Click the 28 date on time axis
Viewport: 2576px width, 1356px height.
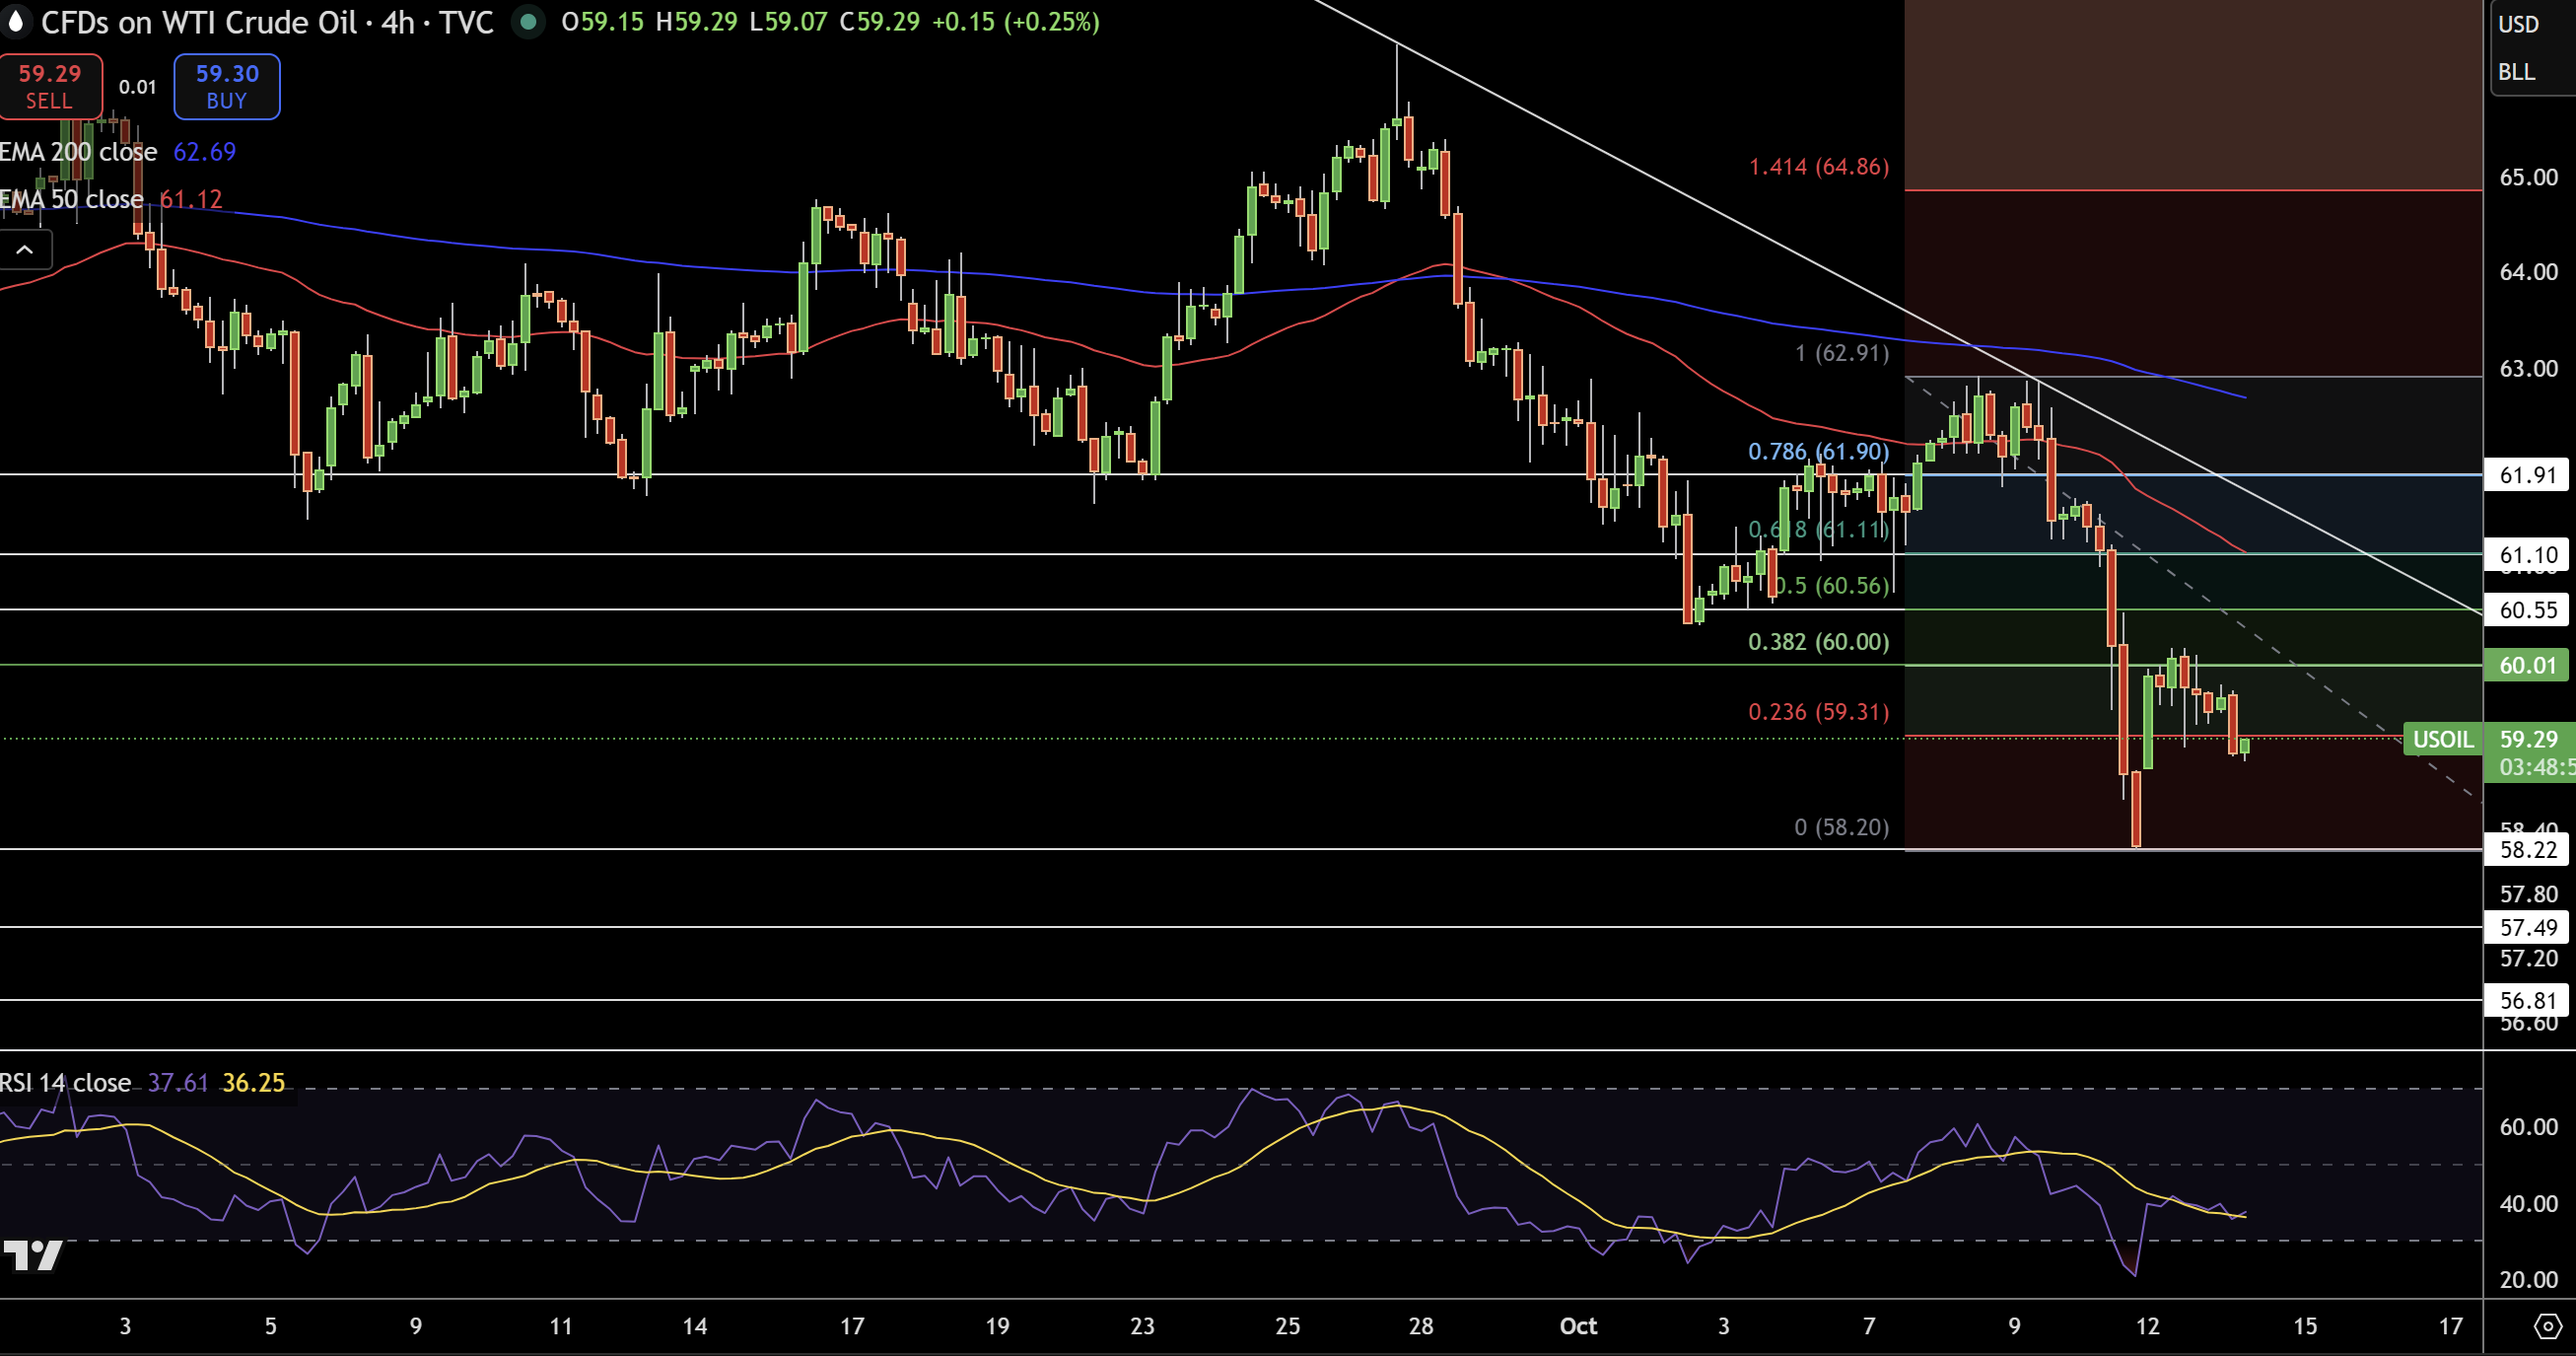click(1421, 1326)
